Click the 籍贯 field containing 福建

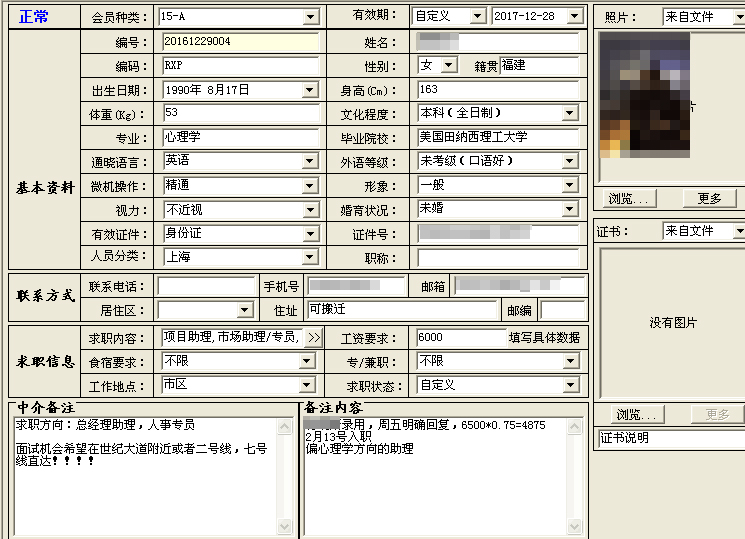pyautogui.click(x=540, y=66)
